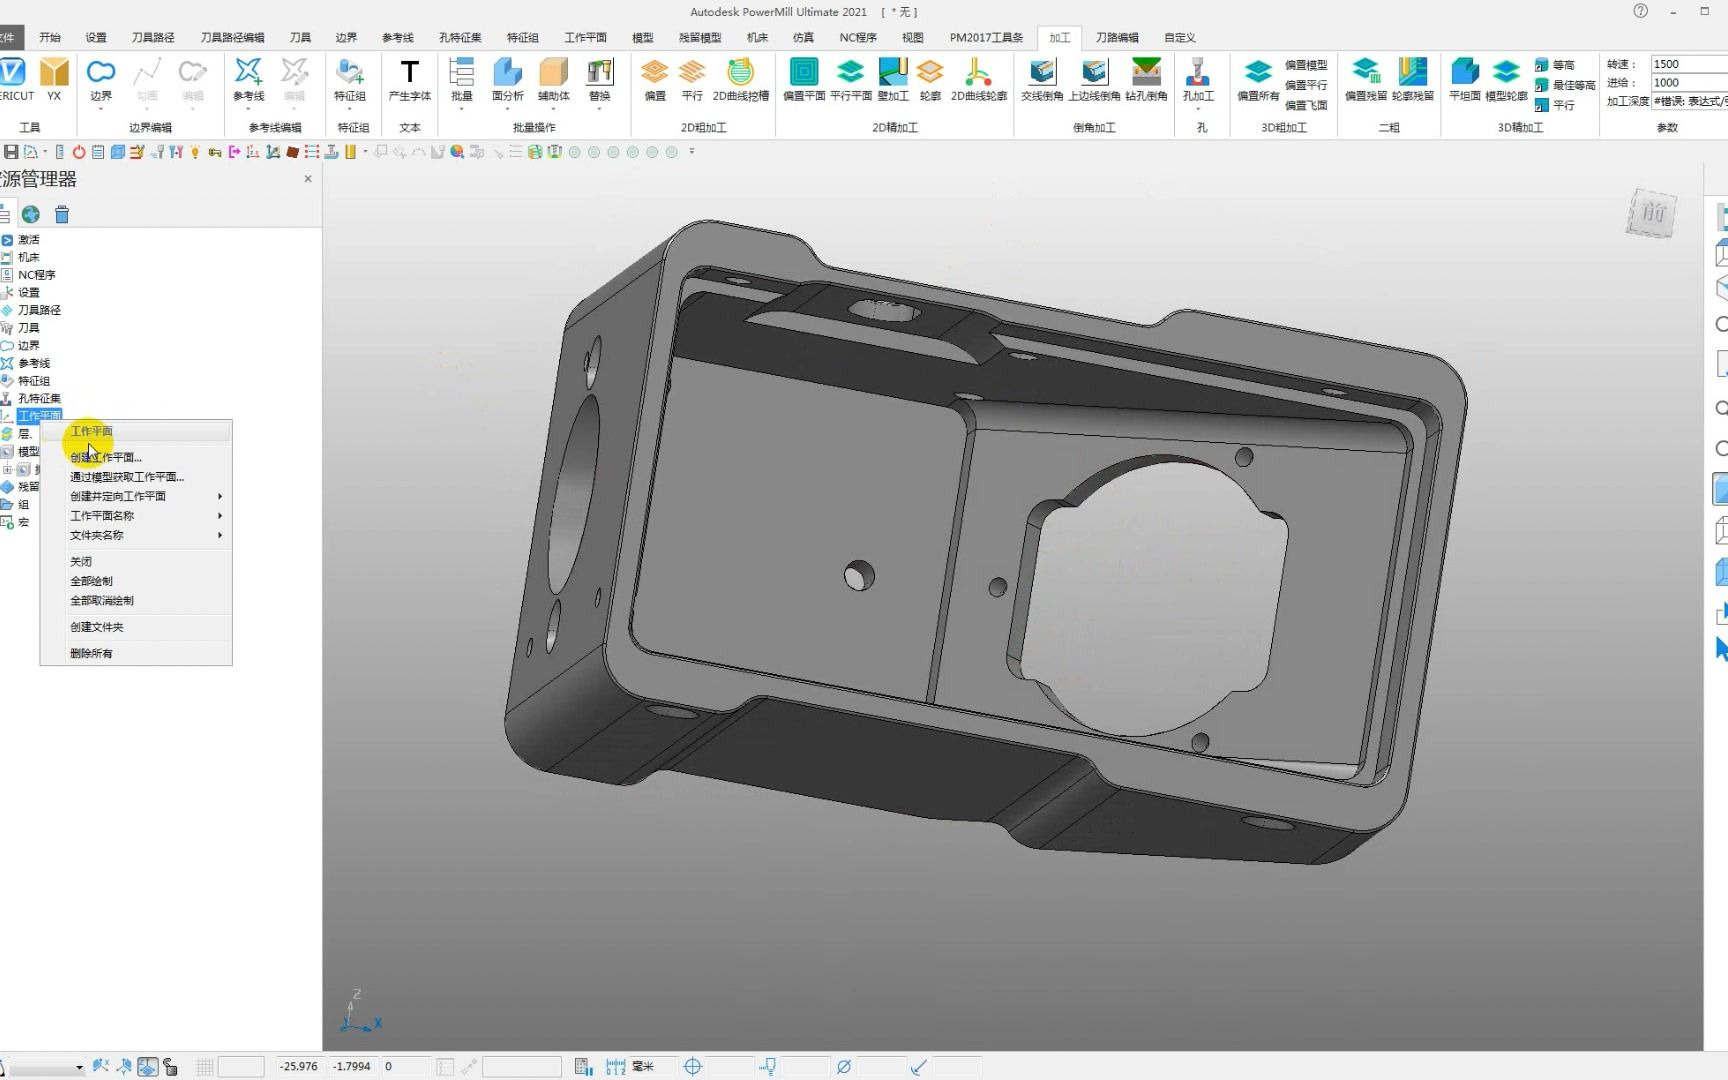Click the save disk icon in quick toolbar

click(11, 152)
